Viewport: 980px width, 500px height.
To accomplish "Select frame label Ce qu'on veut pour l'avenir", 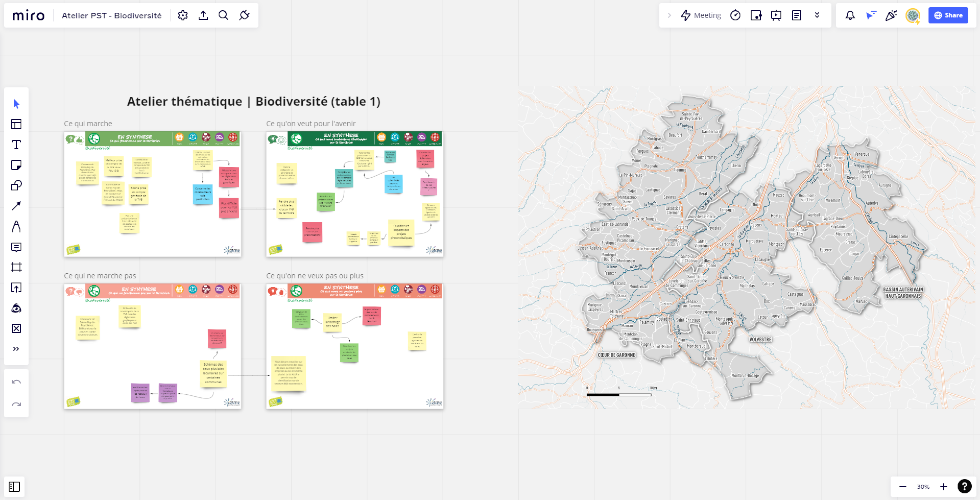I will (x=311, y=124).
